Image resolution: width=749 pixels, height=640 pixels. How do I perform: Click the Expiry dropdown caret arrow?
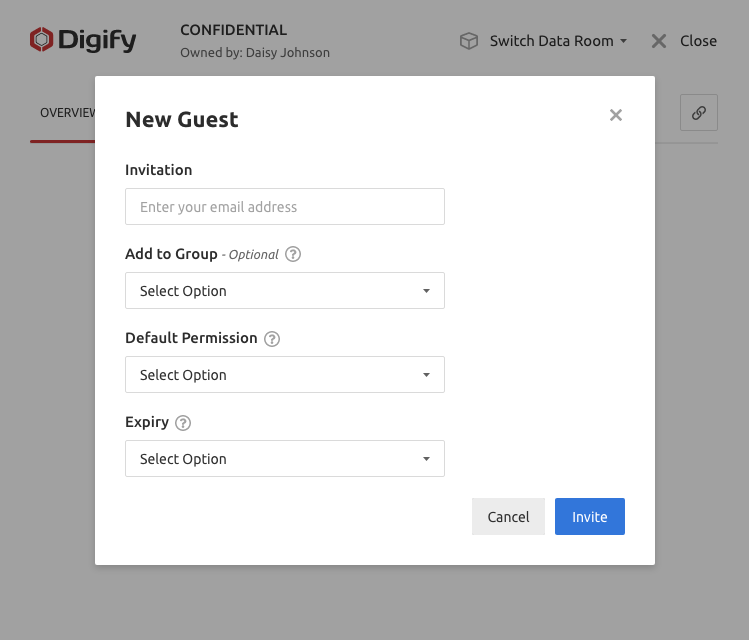[x=426, y=459]
